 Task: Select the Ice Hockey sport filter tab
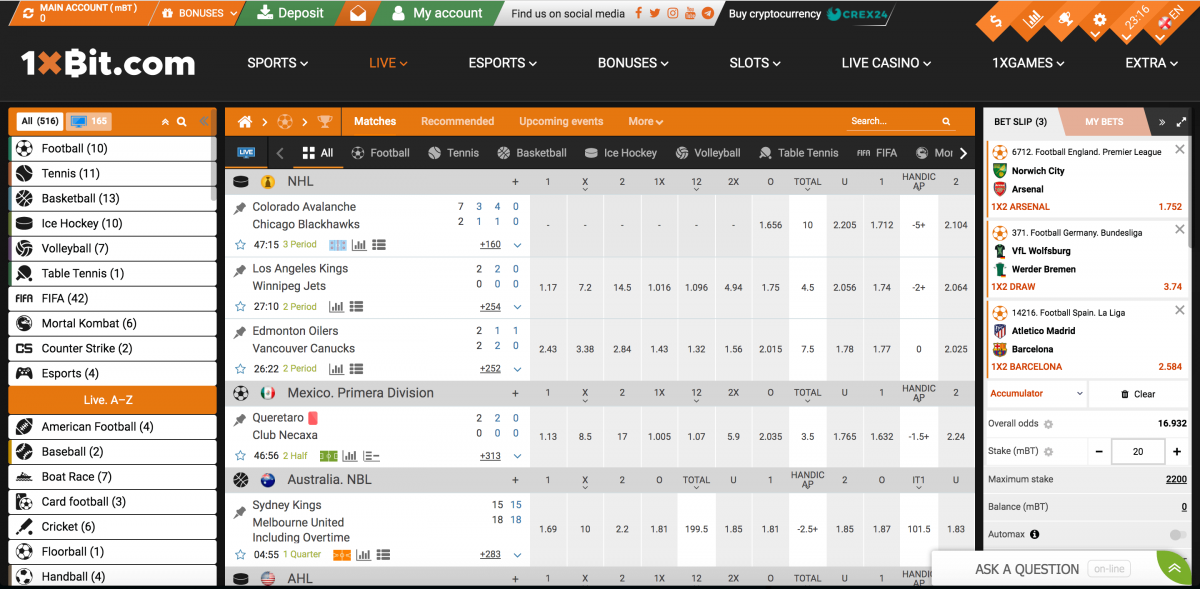click(x=620, y=153)
